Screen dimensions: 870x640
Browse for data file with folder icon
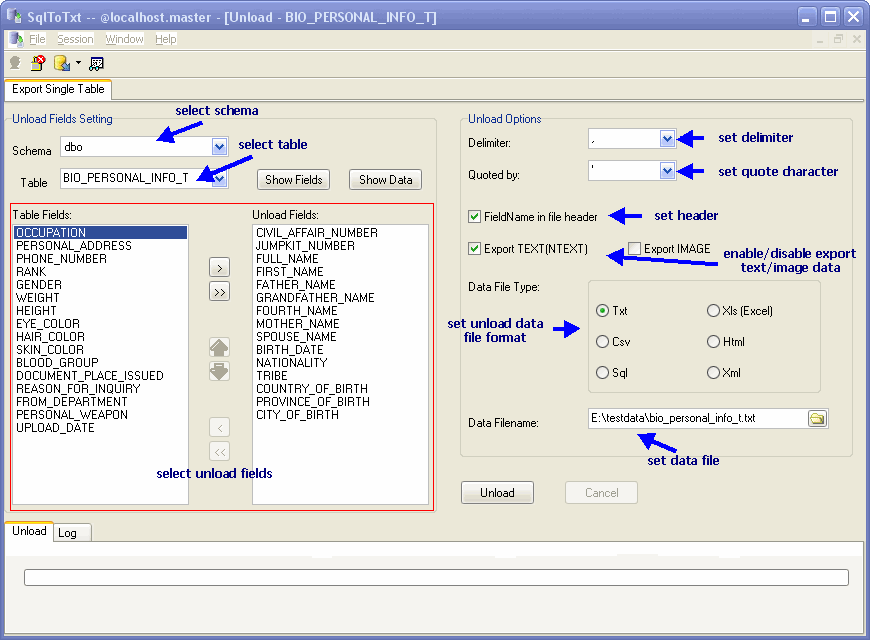pyautogui.click(x=817, y=418)
